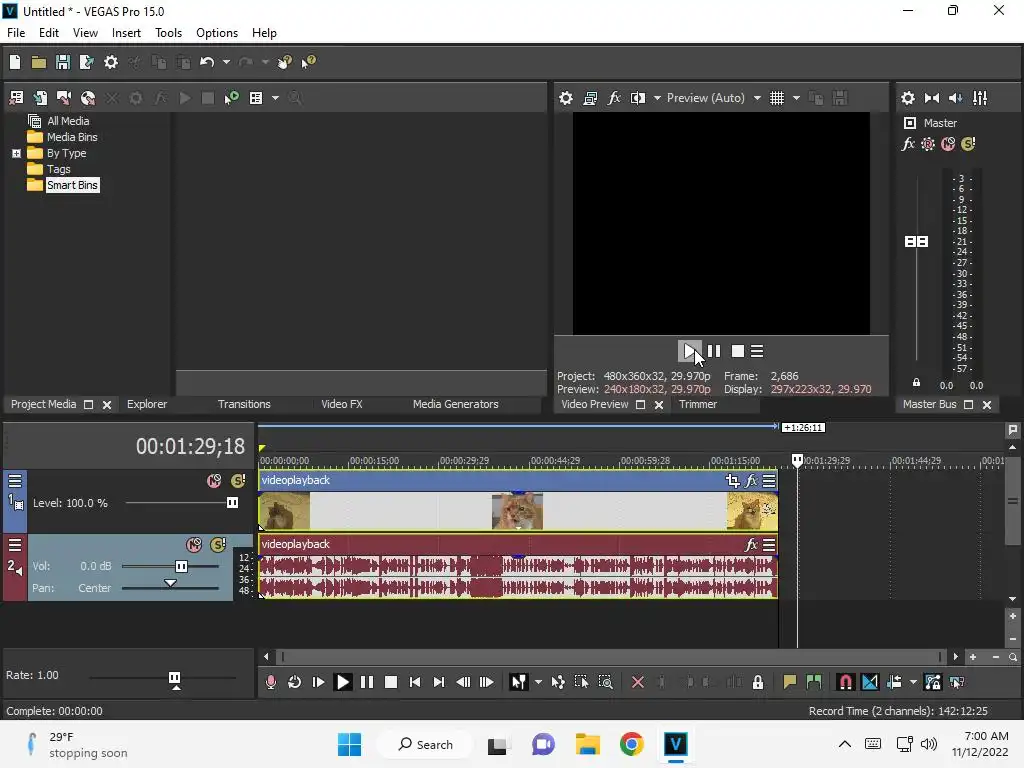Viewport: 1024px width, 768px height.
Task: Open the Render As toolbar icon
Action: click(86, 62)
